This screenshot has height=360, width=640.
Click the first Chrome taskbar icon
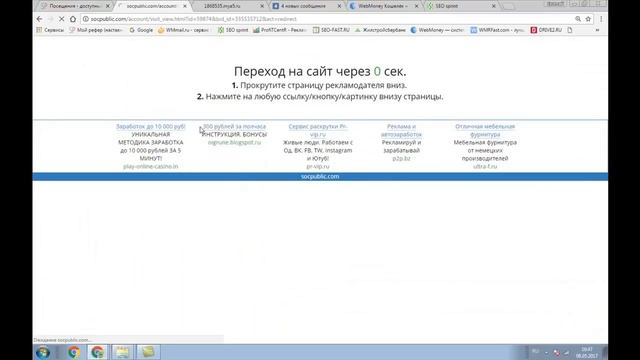(74, 352)
